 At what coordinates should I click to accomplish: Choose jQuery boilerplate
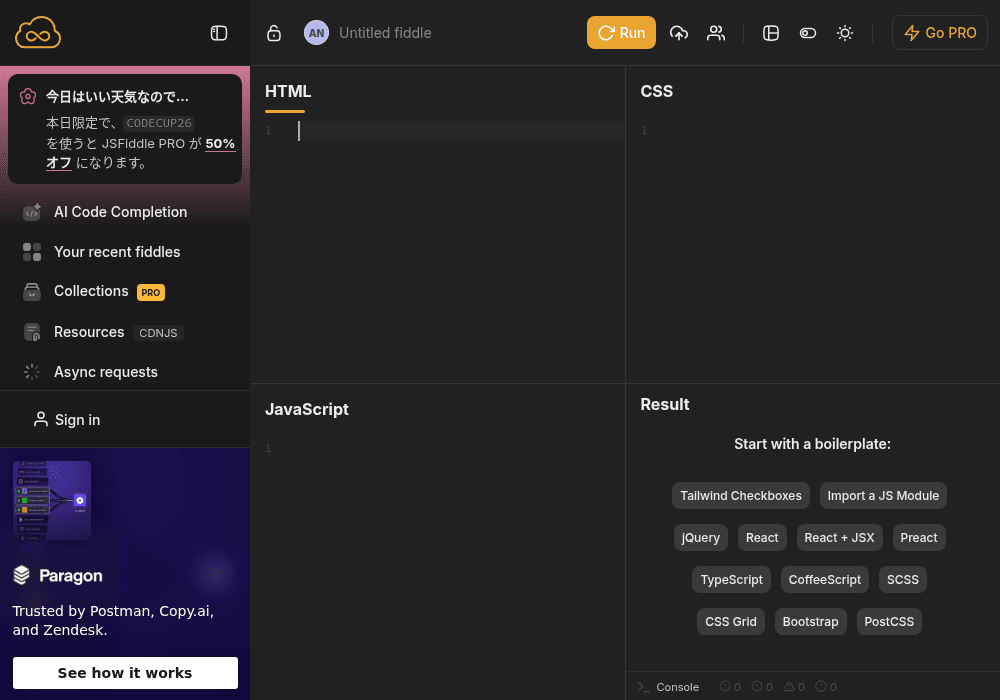click(700, 537)
